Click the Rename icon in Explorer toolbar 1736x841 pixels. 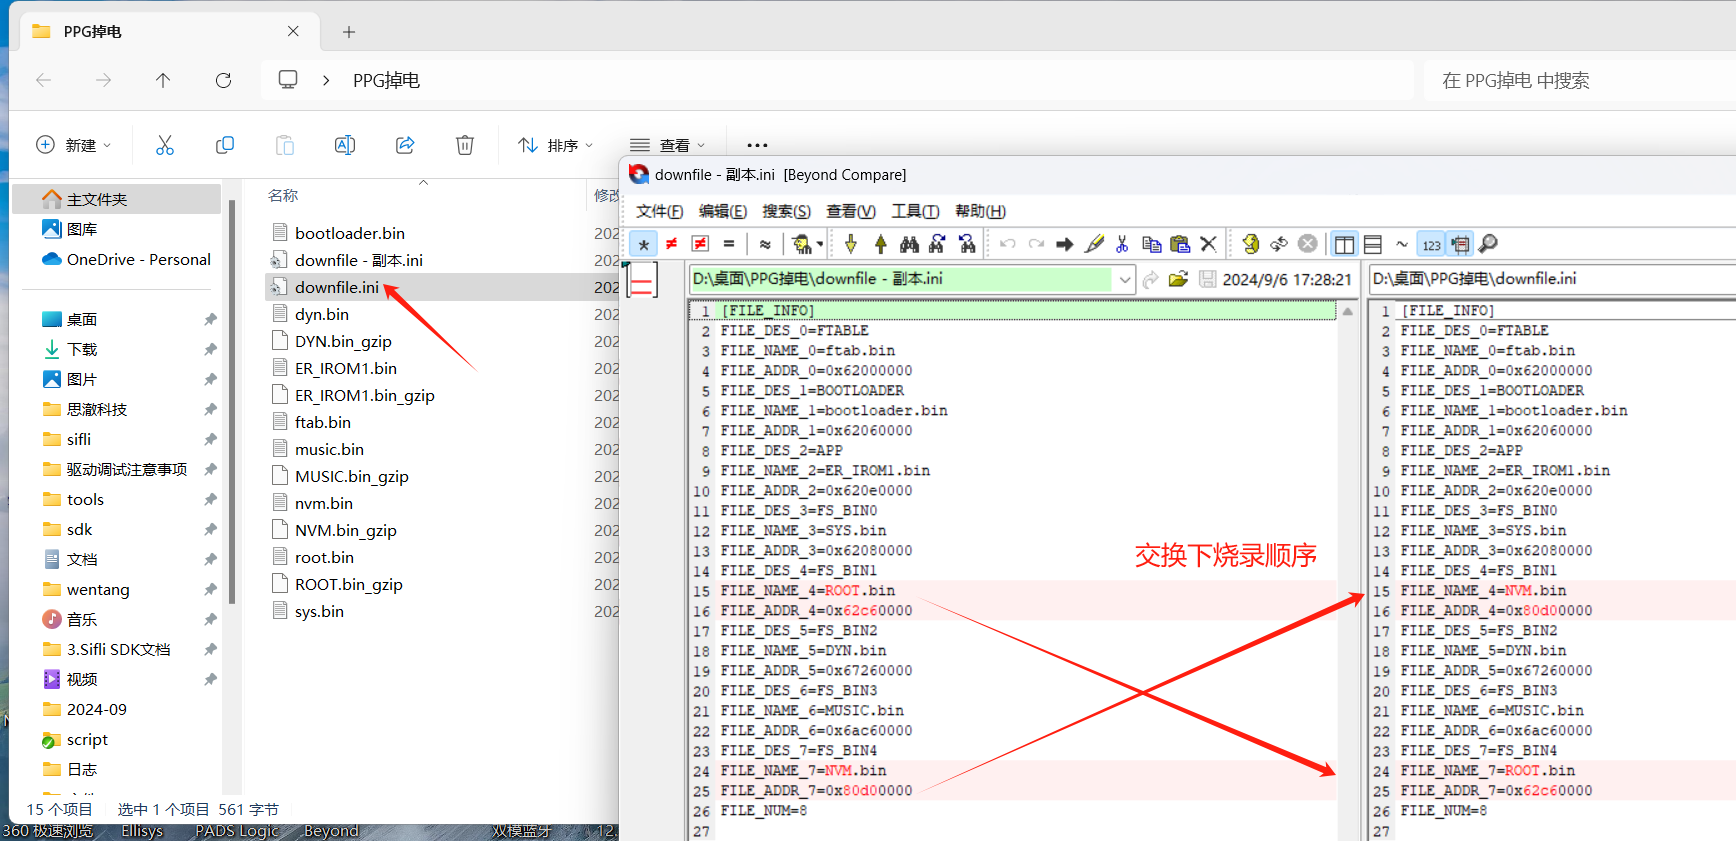[345, 145]
